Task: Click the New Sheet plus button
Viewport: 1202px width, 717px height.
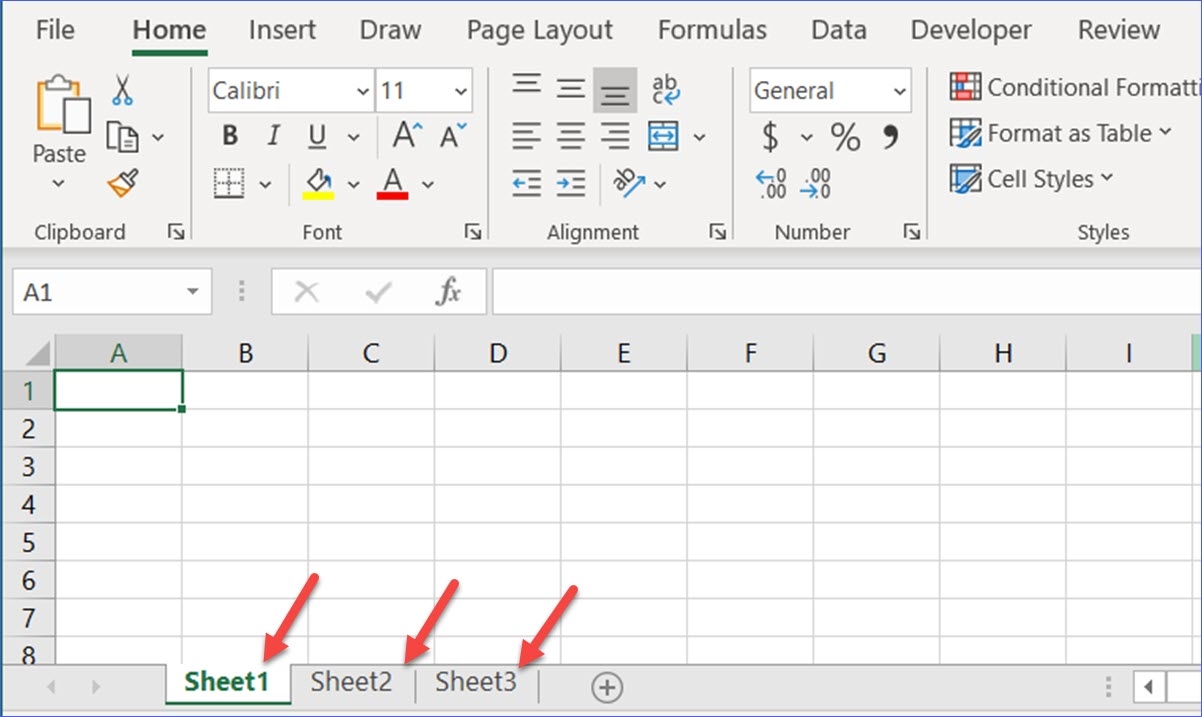Action: 606,687
